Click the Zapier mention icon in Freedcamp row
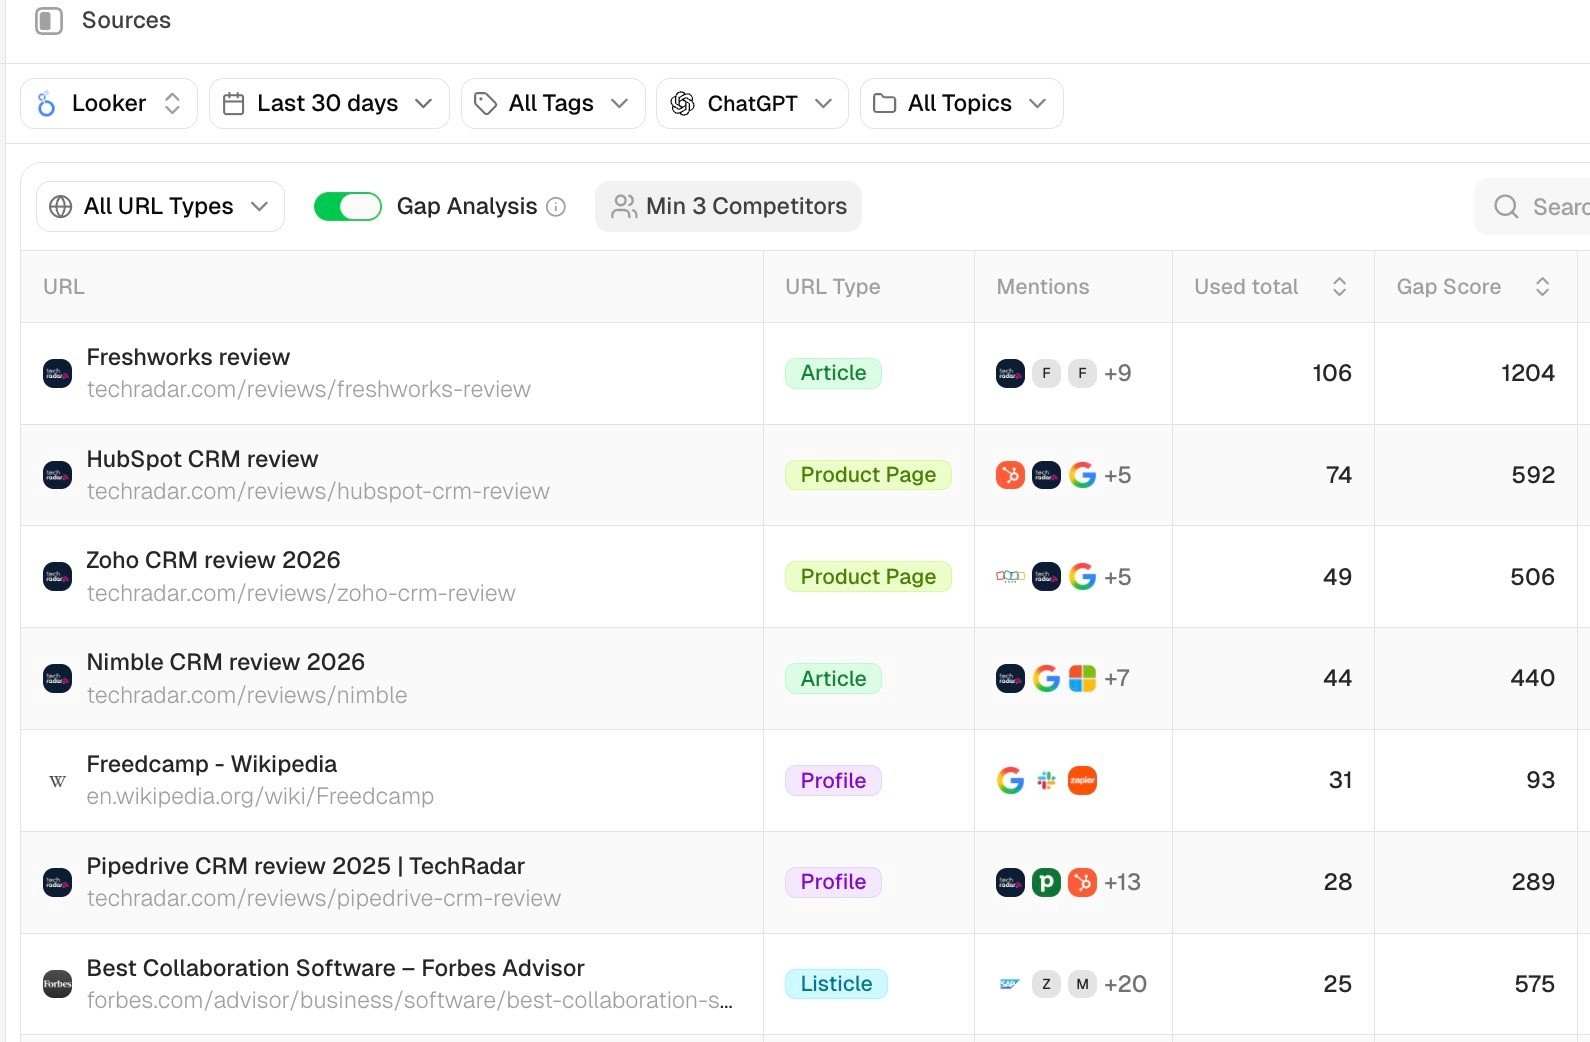Screen dimensions: 1590x1042 (x=1082, y=781)
